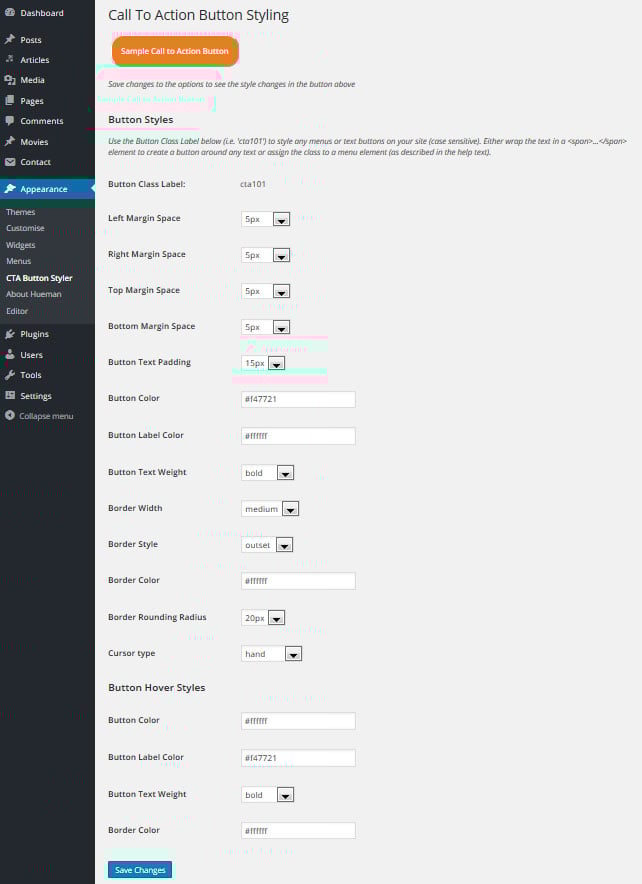Select the Appearance brush icon

(x=12, y=187)
